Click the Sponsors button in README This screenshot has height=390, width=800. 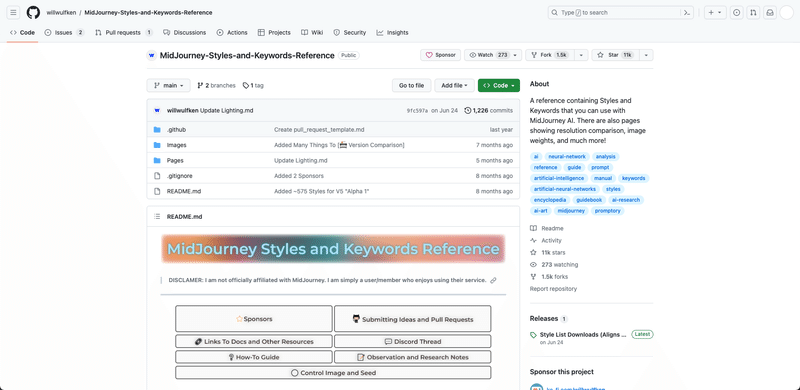click(x=254, y=319)
